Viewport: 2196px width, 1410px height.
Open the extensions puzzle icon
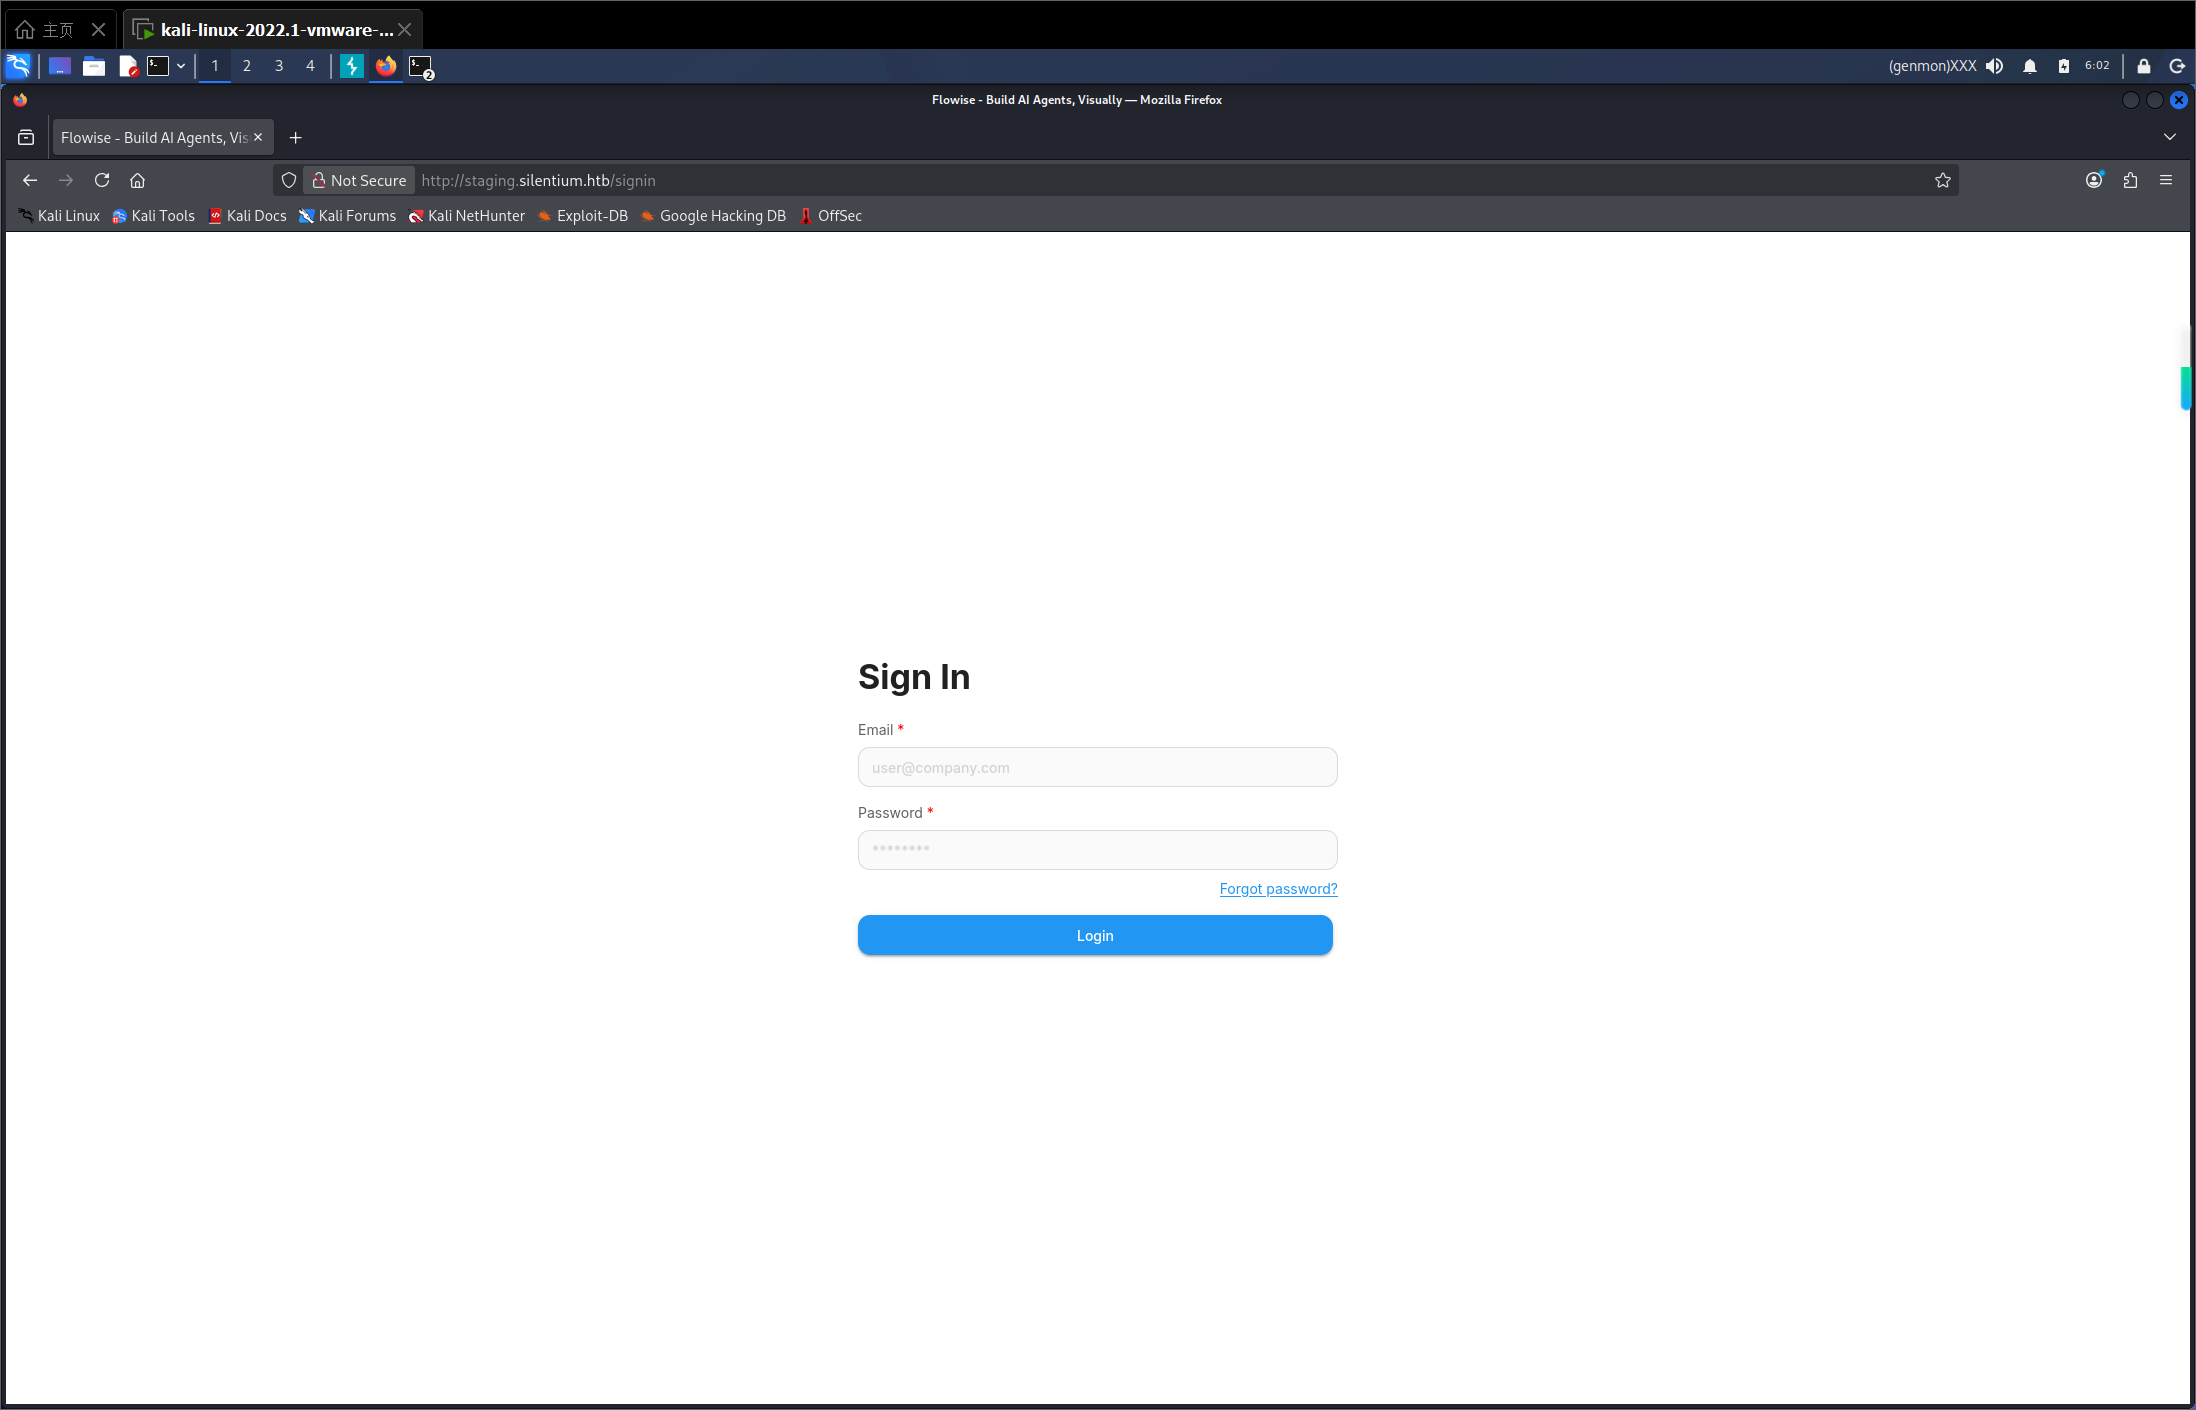[x=2130, y=180]
